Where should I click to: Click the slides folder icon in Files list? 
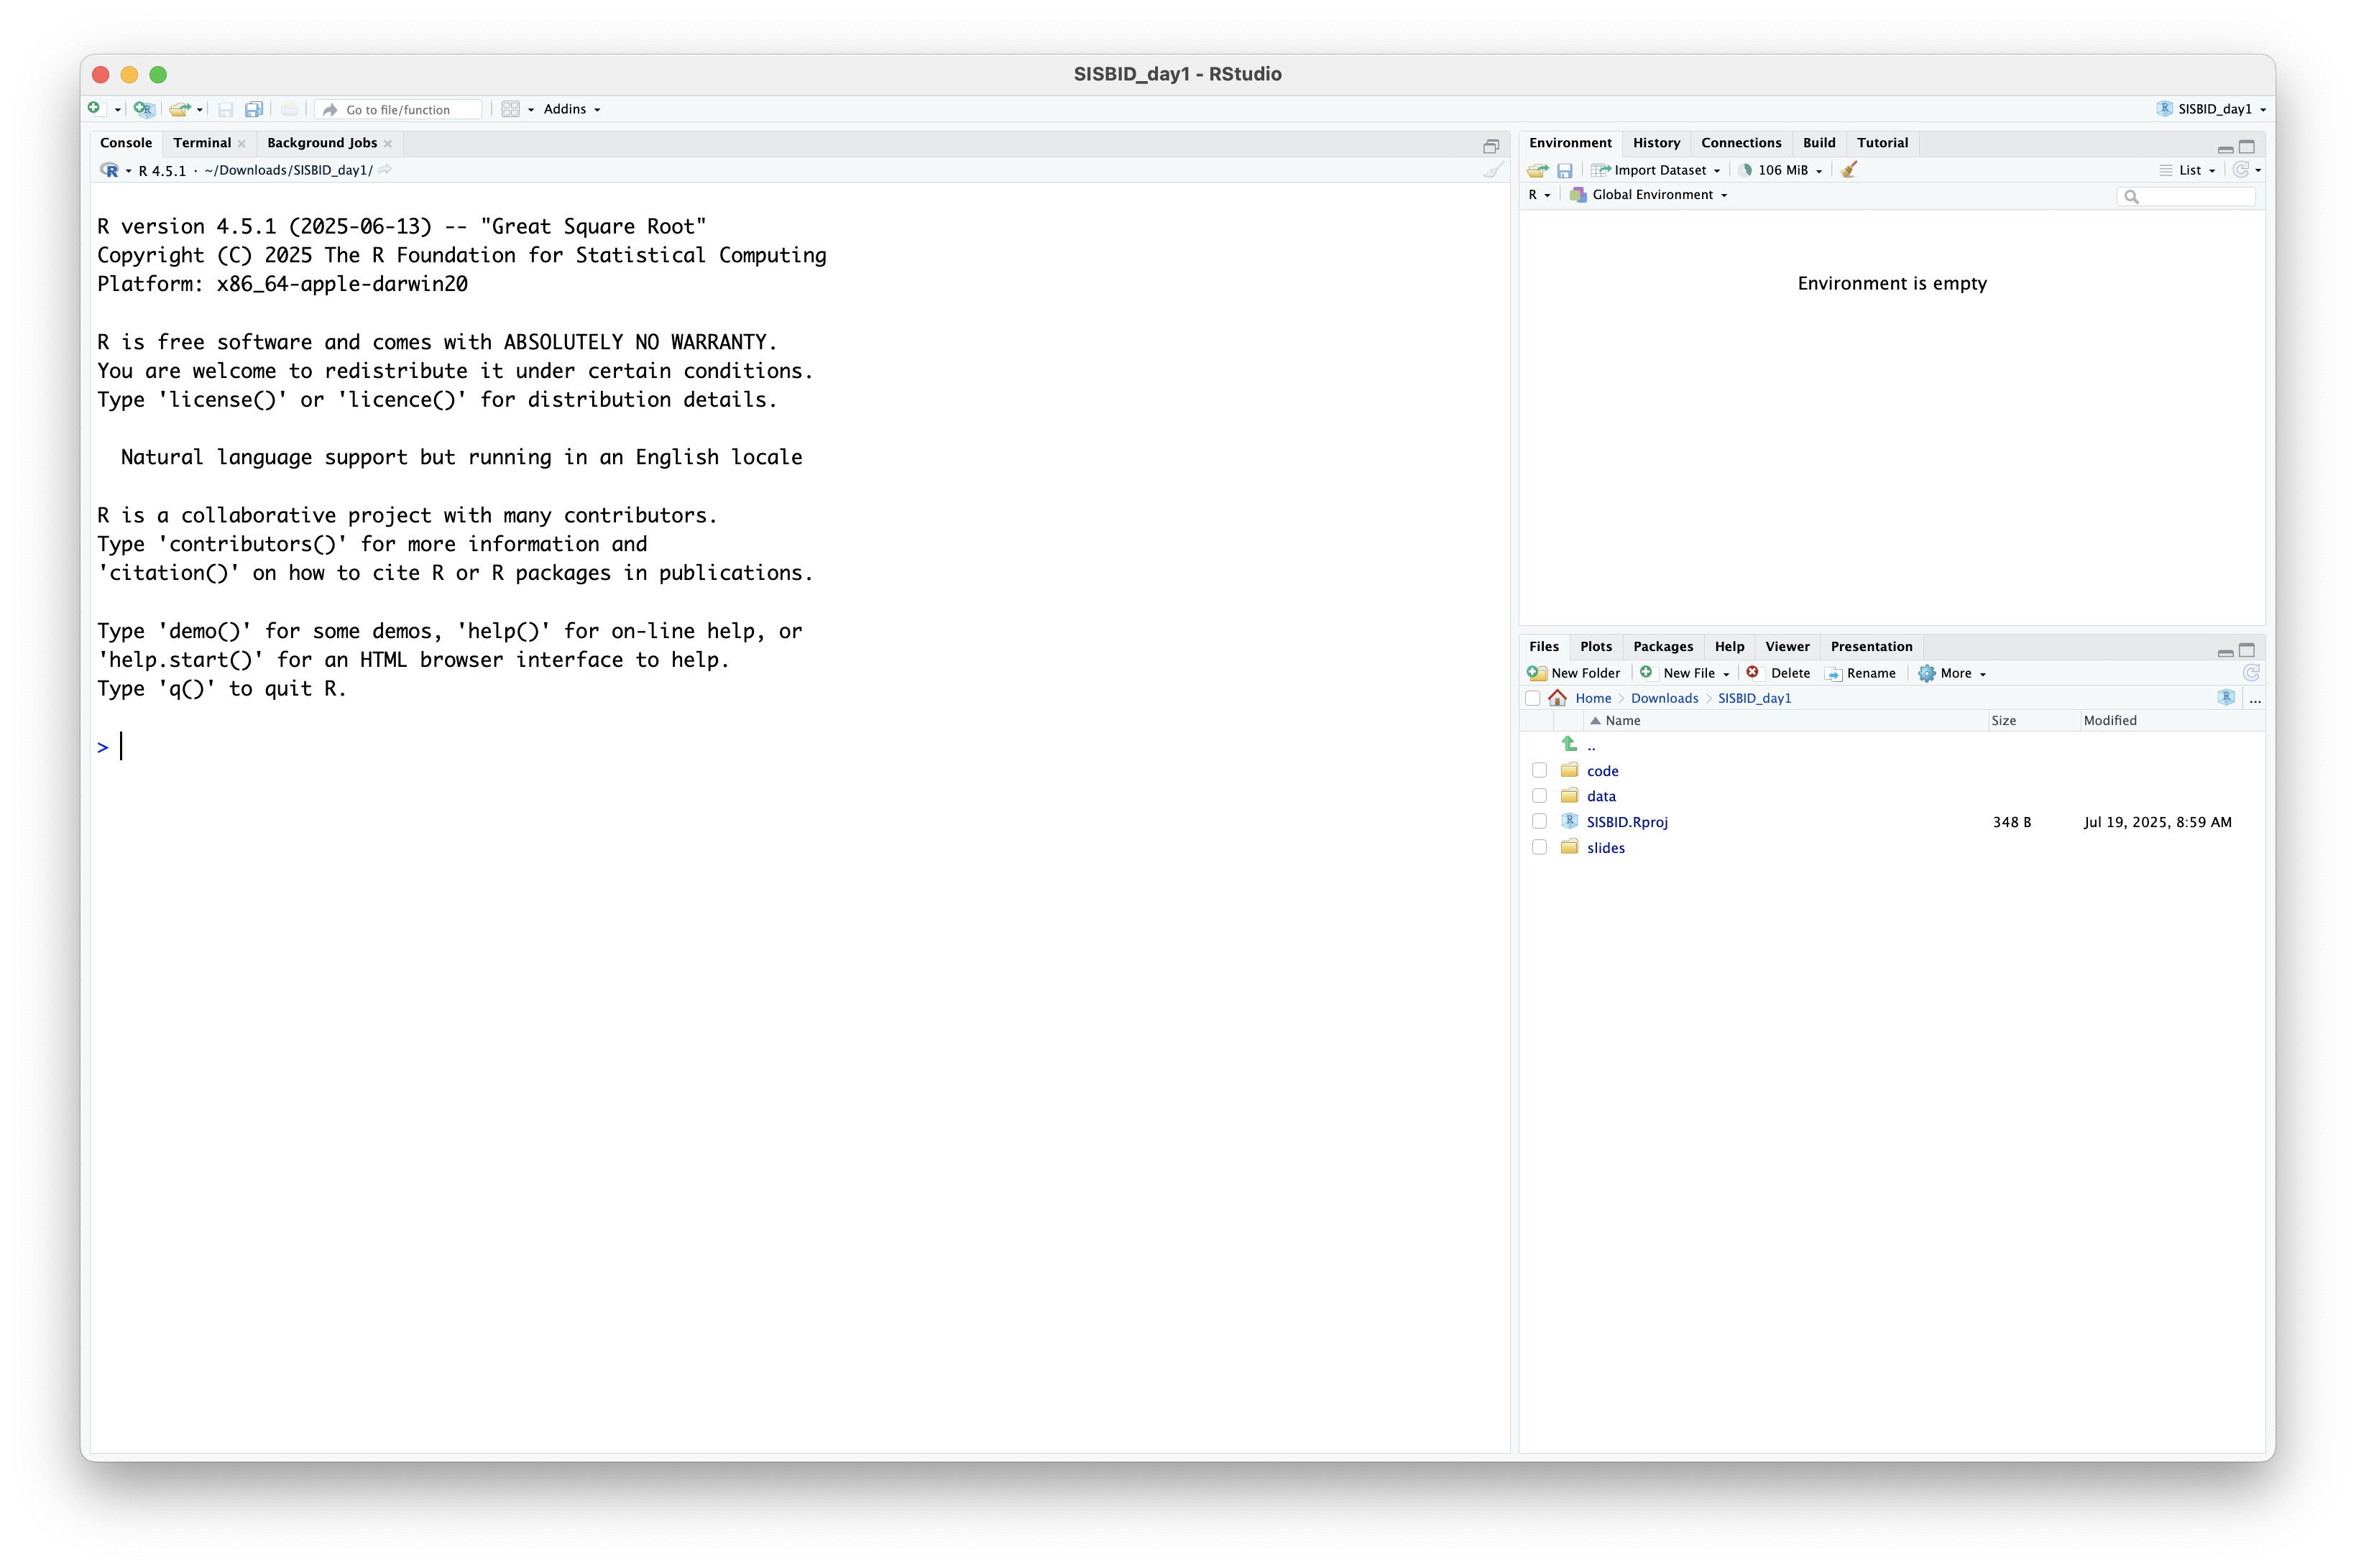pyautogui.click(x=1569, y=847)
